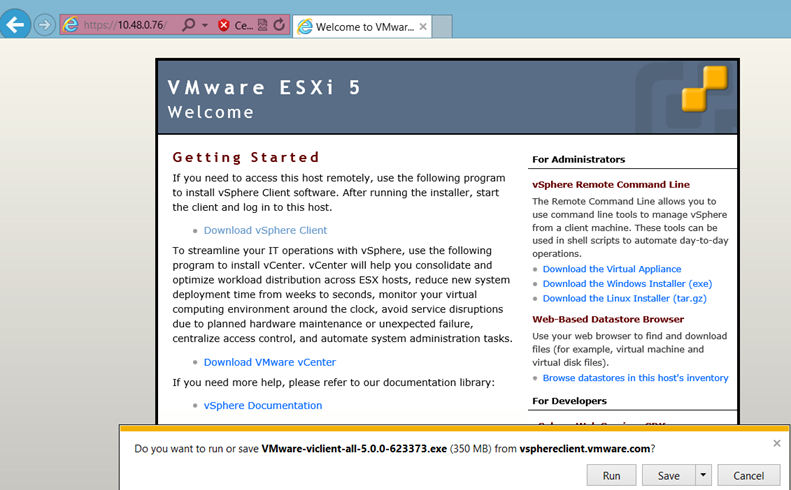
Task: Click the 'VMware ESXi 5' banner title
Action: 264,87
